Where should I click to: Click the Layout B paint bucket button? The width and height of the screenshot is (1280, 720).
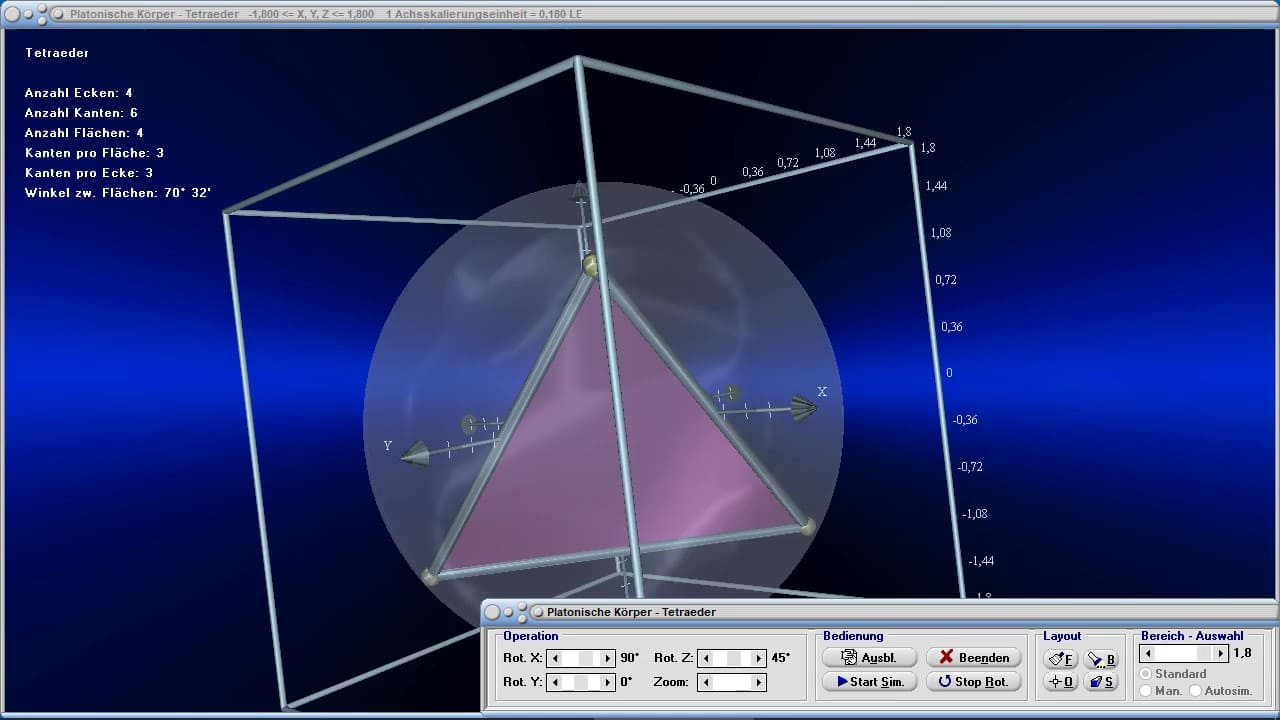pos(1101,659)
